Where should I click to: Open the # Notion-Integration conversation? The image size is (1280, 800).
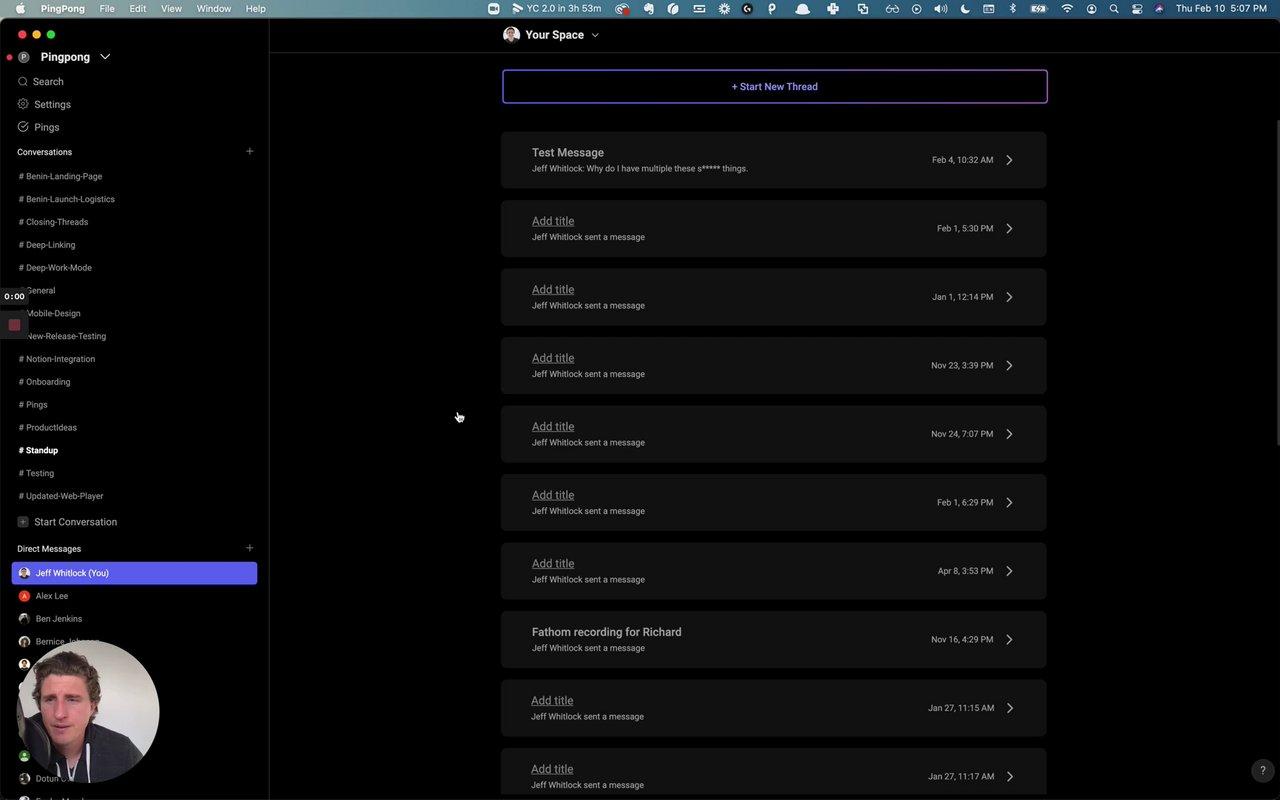click(57, 359)
